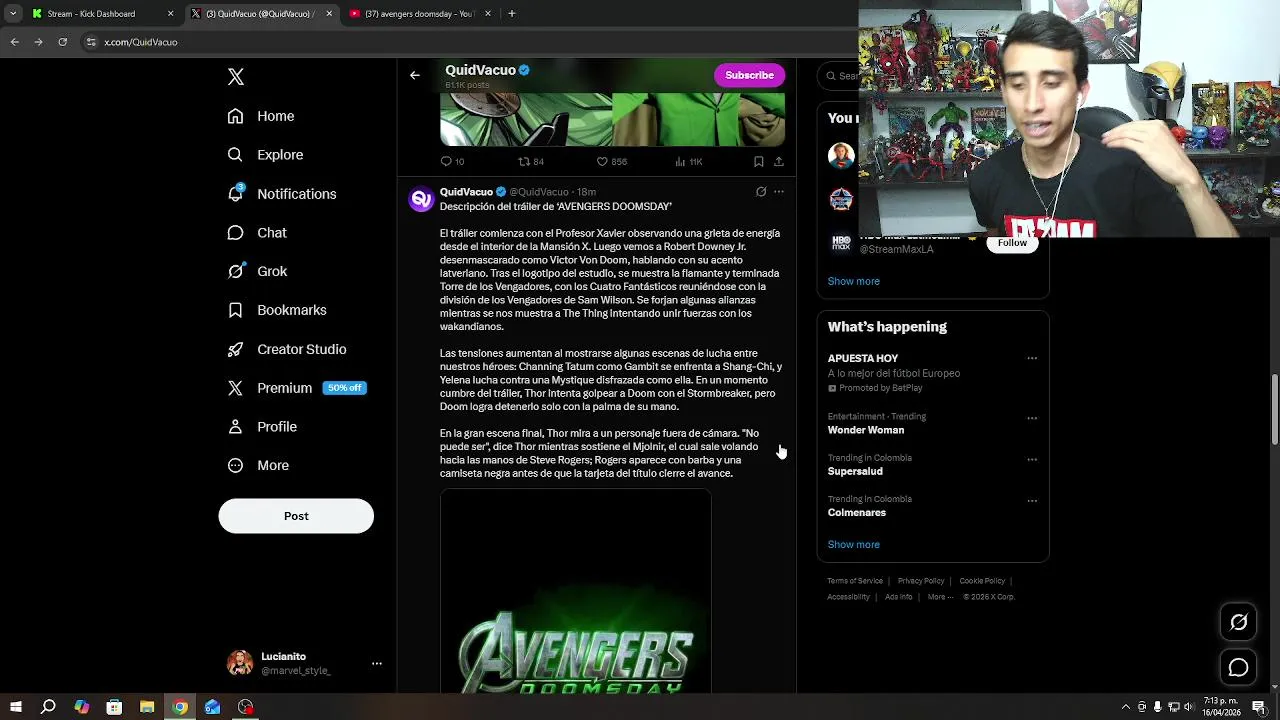1280x720 pixels.
Task: Switch to the Stream - Kick Dashboard tab
Action: (102, 14)
